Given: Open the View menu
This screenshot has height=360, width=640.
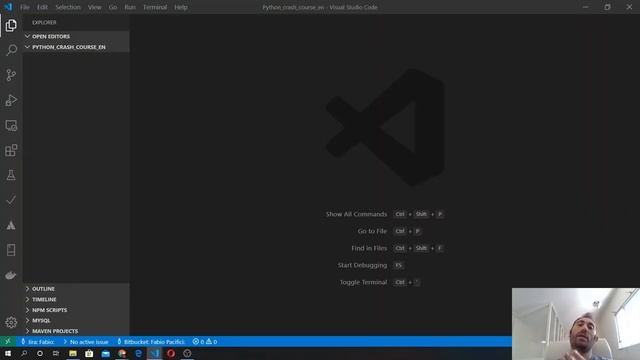Looking at the screenshot, I should tap(95, 7).
